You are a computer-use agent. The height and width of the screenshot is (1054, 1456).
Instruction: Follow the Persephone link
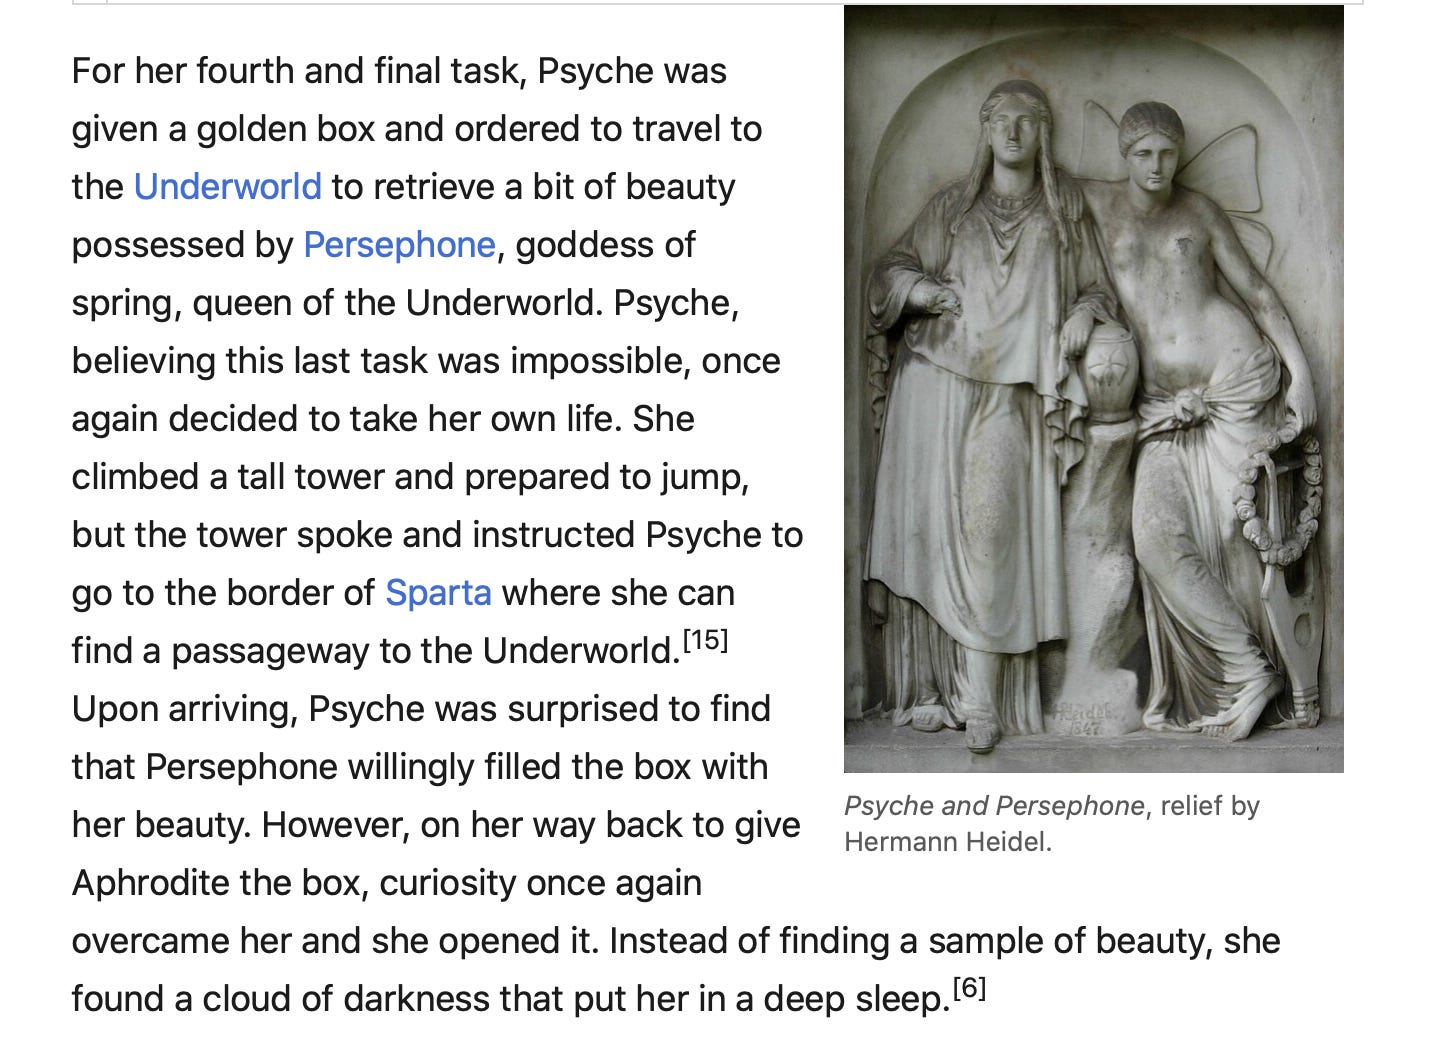tap(399, 245)
